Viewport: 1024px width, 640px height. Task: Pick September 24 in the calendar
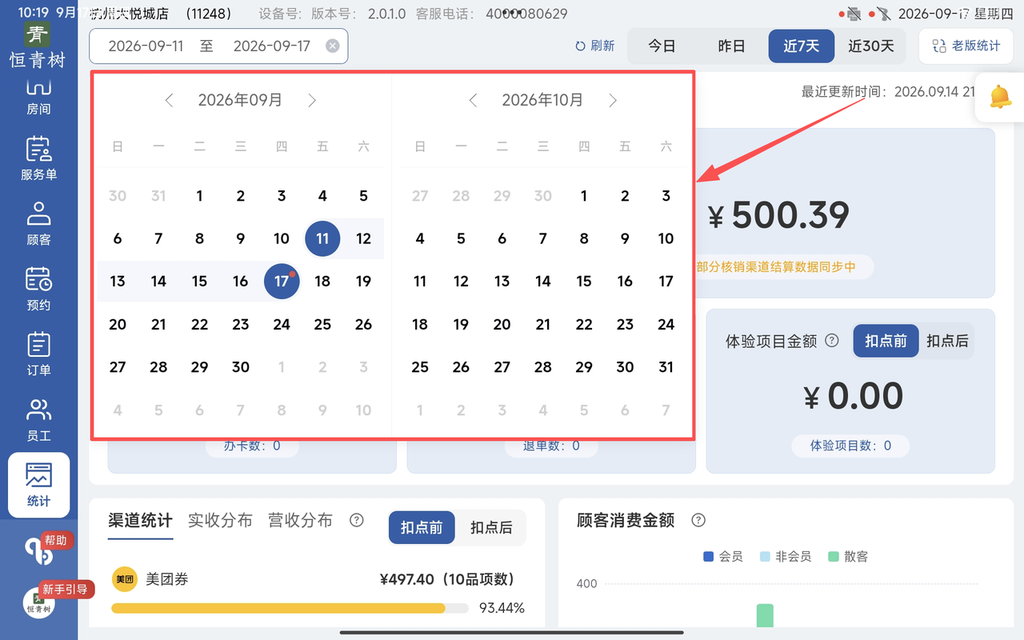281,324
